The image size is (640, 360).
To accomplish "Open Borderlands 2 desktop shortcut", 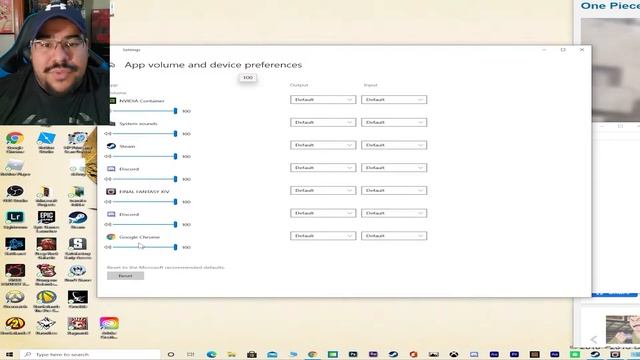I will (x=15, y=326).
